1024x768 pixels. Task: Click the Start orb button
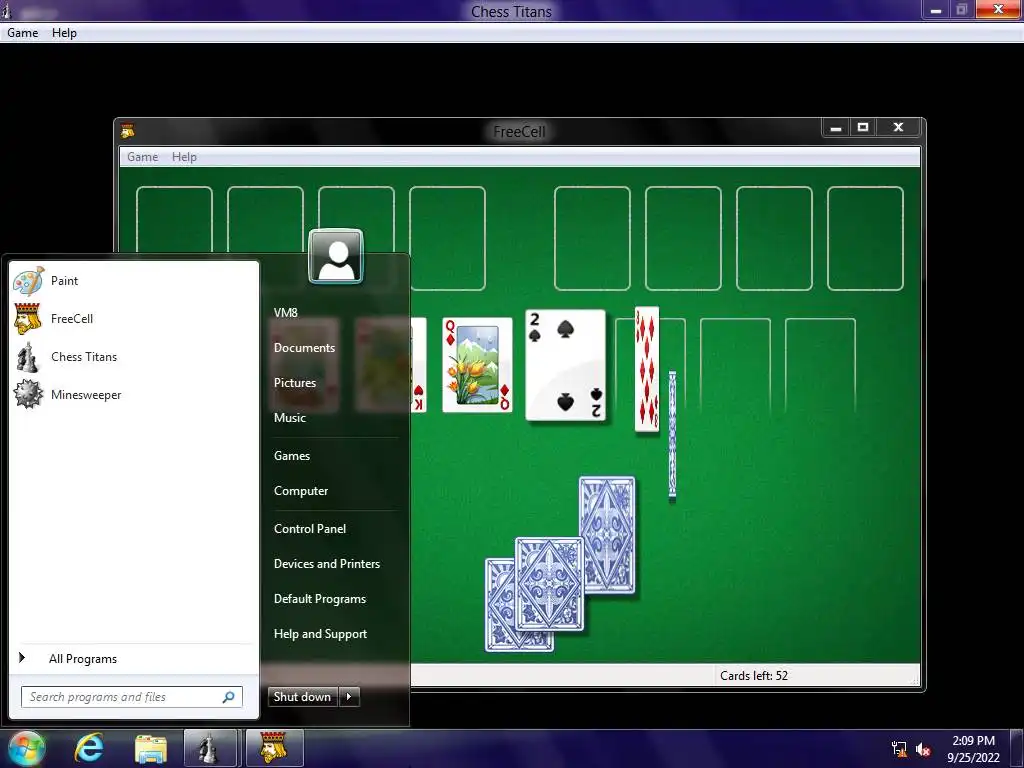pos(26,748)
